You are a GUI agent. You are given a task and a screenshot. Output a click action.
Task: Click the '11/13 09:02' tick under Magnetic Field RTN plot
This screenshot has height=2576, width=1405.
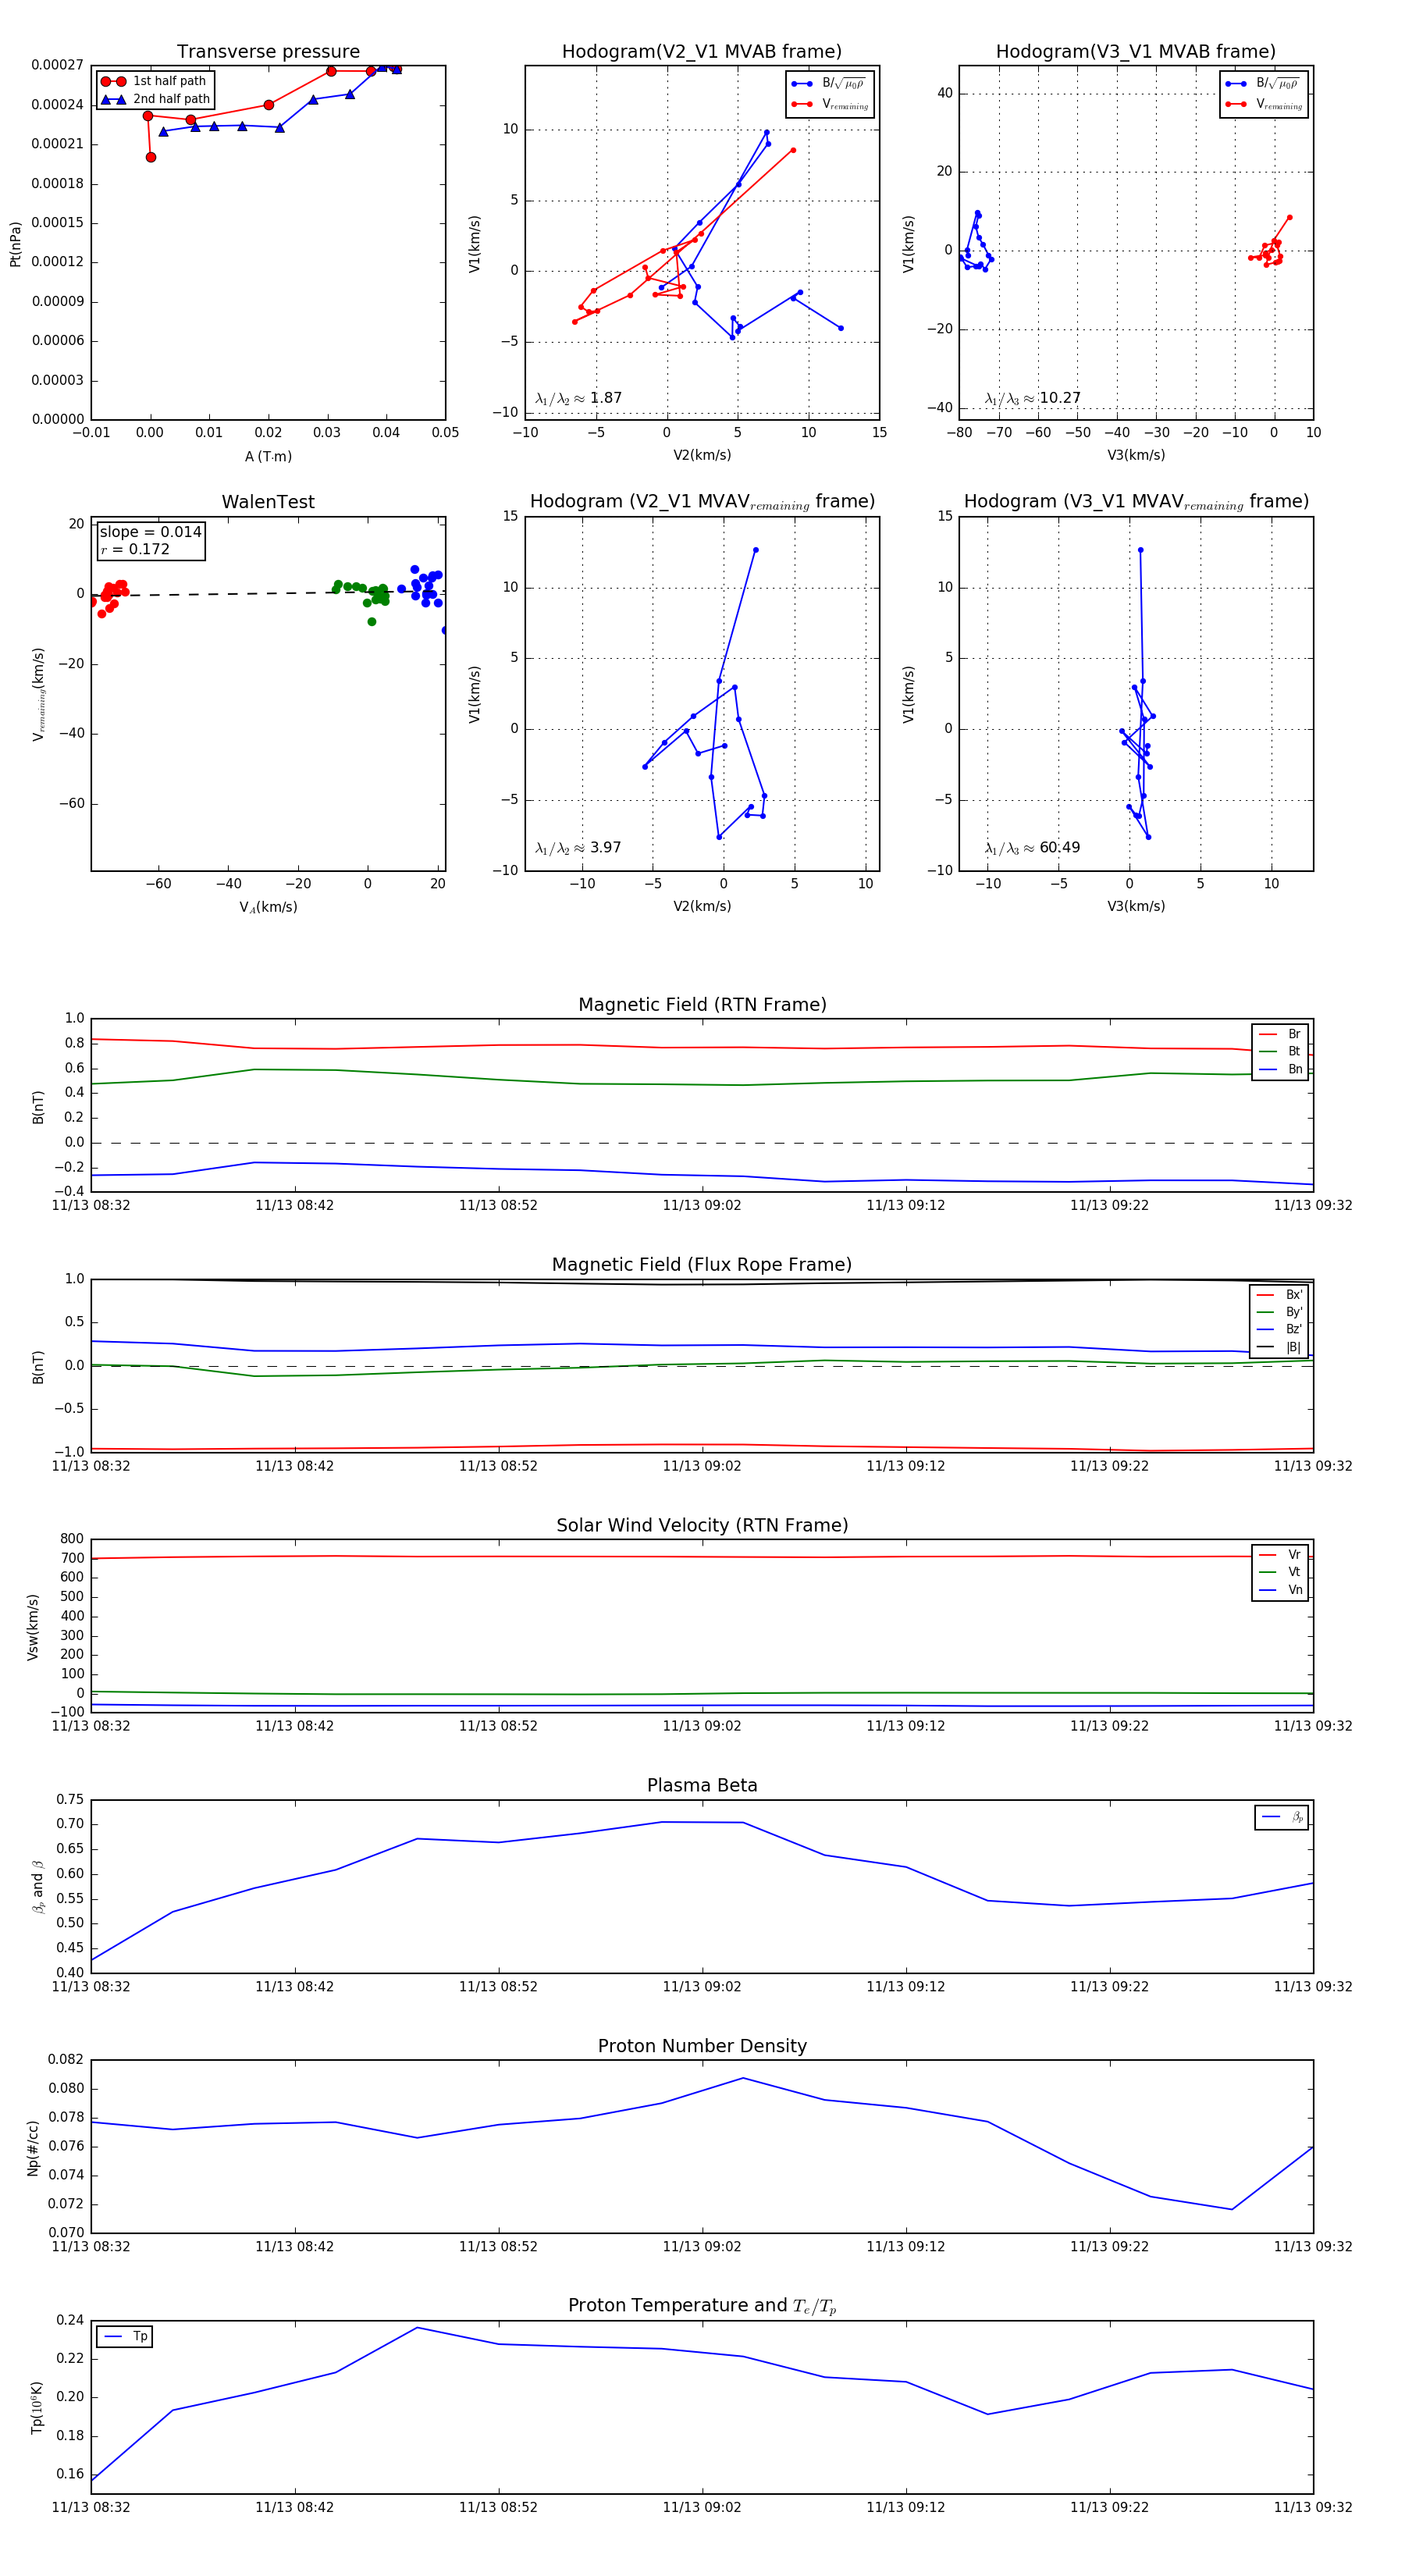pos(702,1205)
